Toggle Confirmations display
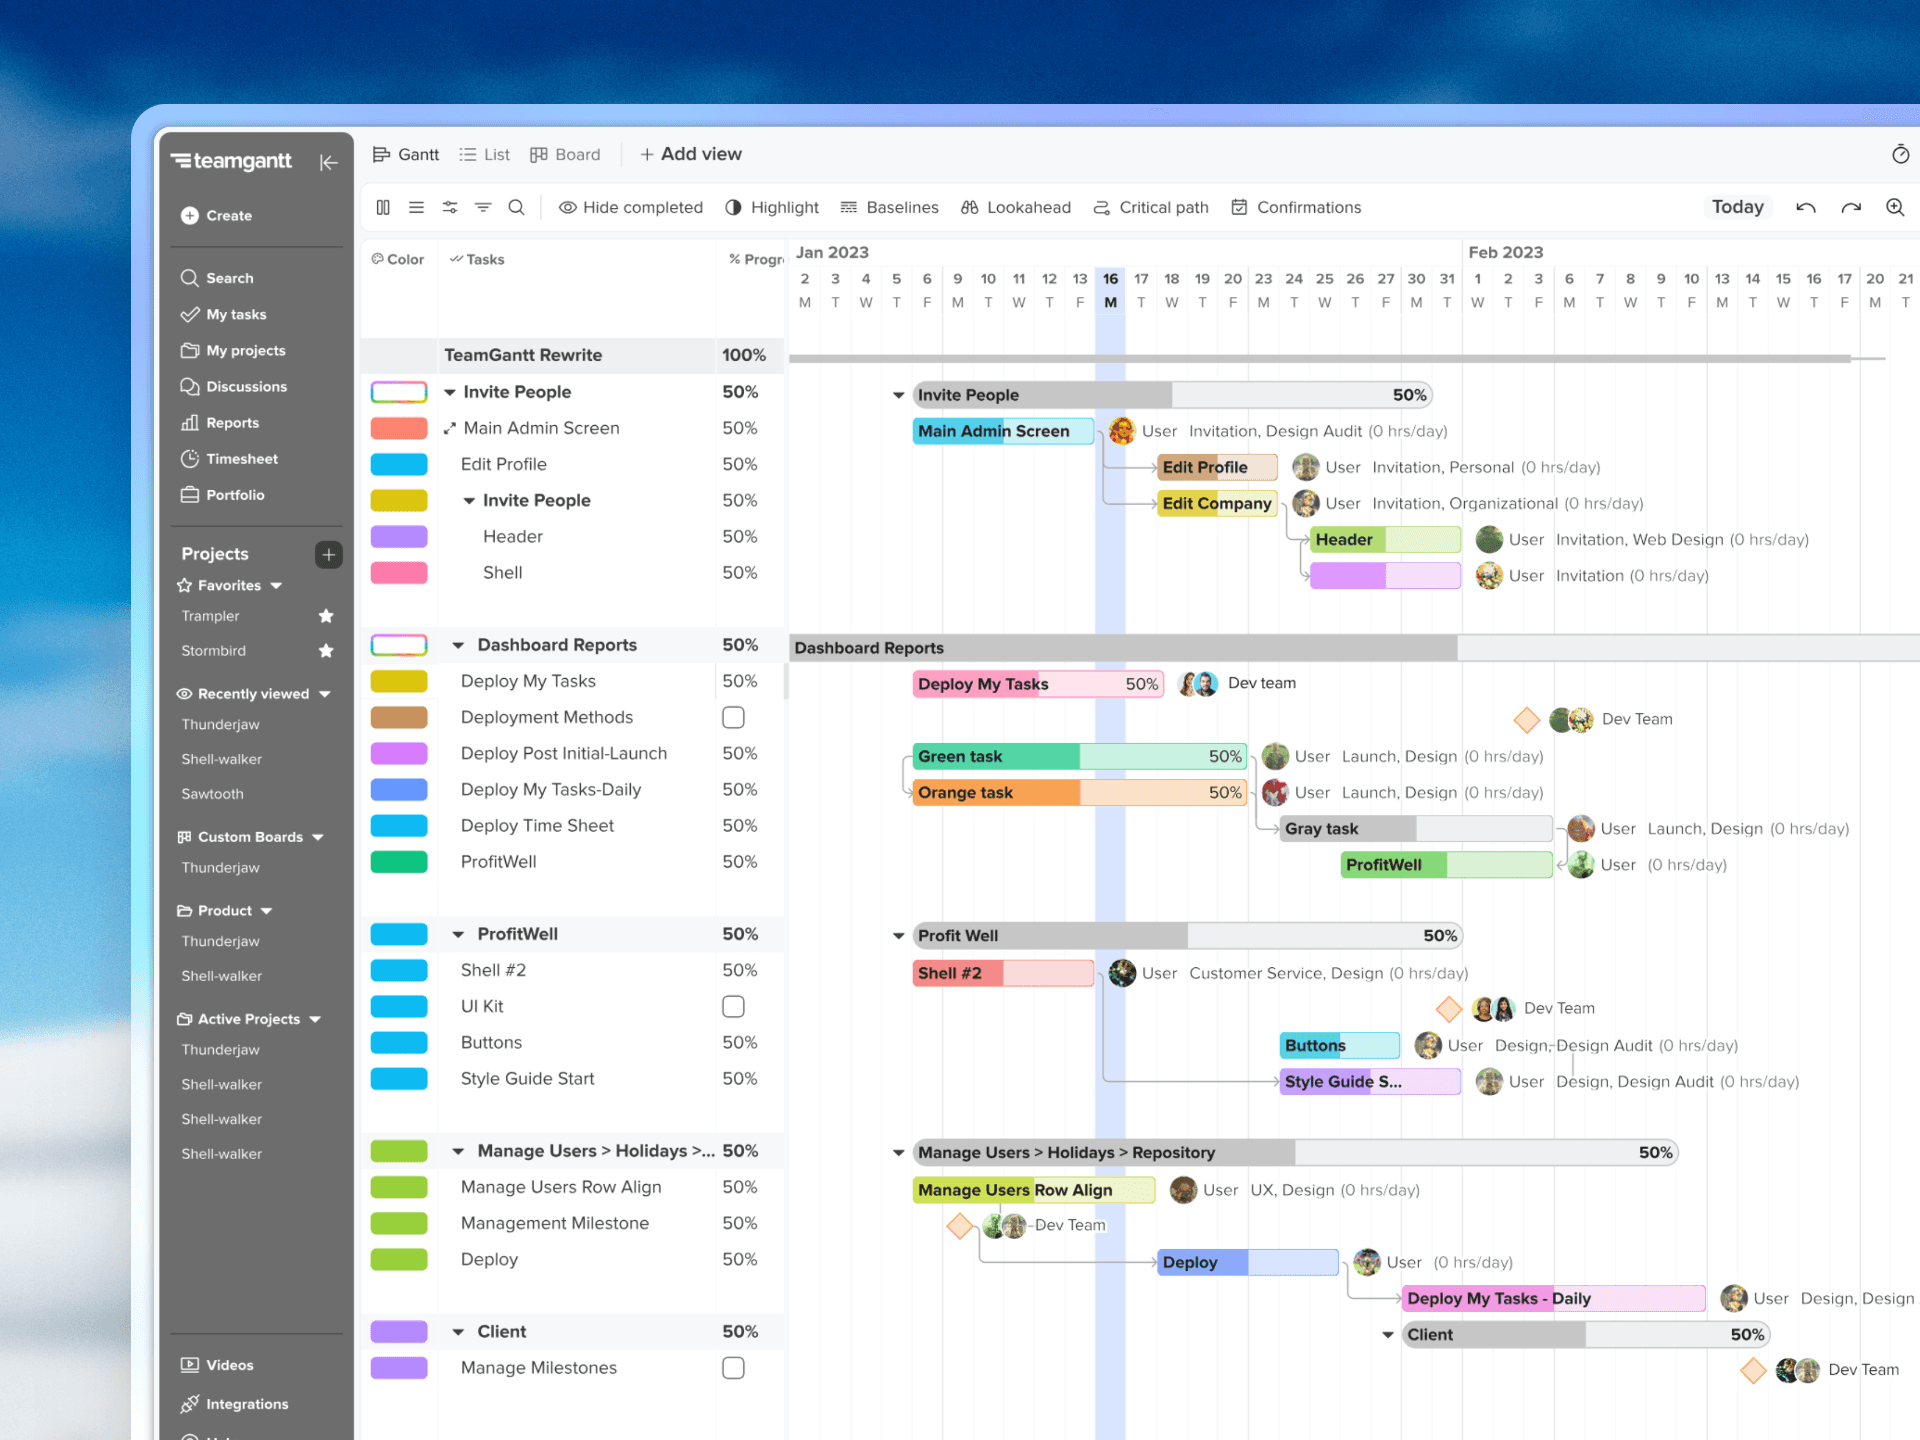The height and width of the screenshot is (1440, 1920). (x=1295, y=207)
